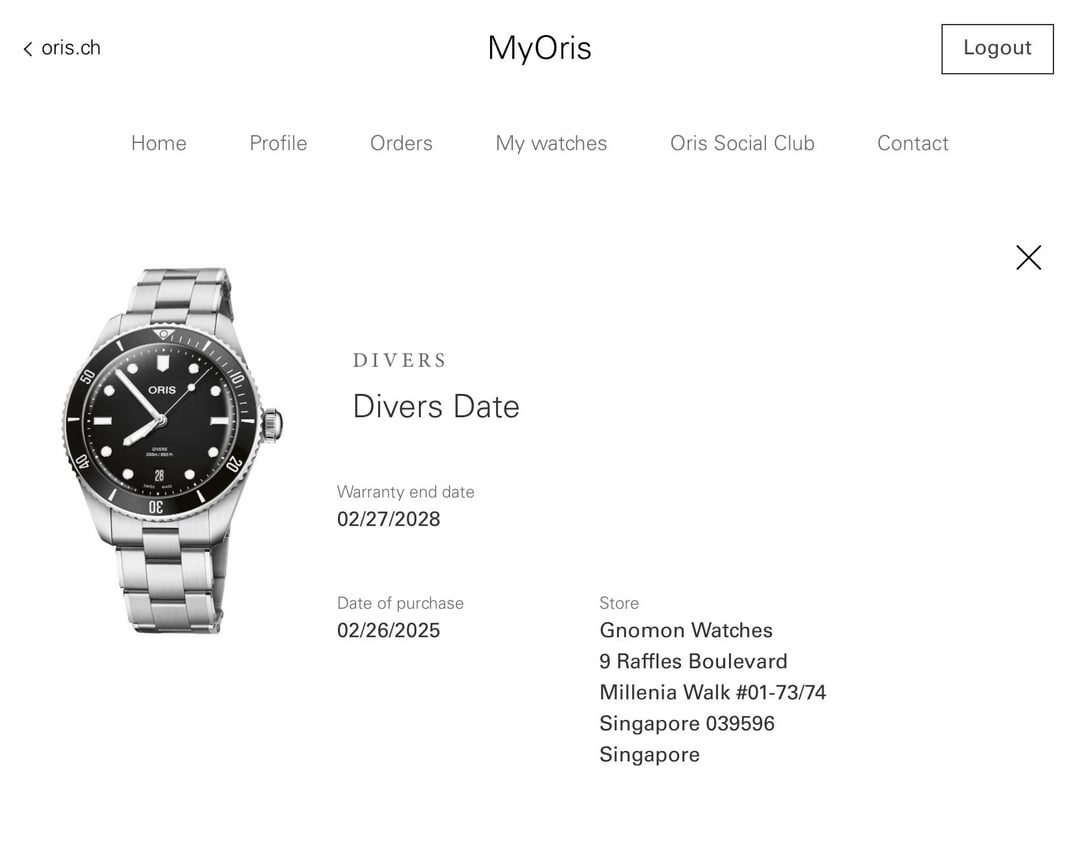
Task: Click the Gnomon Watches store name
Action: 686,630
